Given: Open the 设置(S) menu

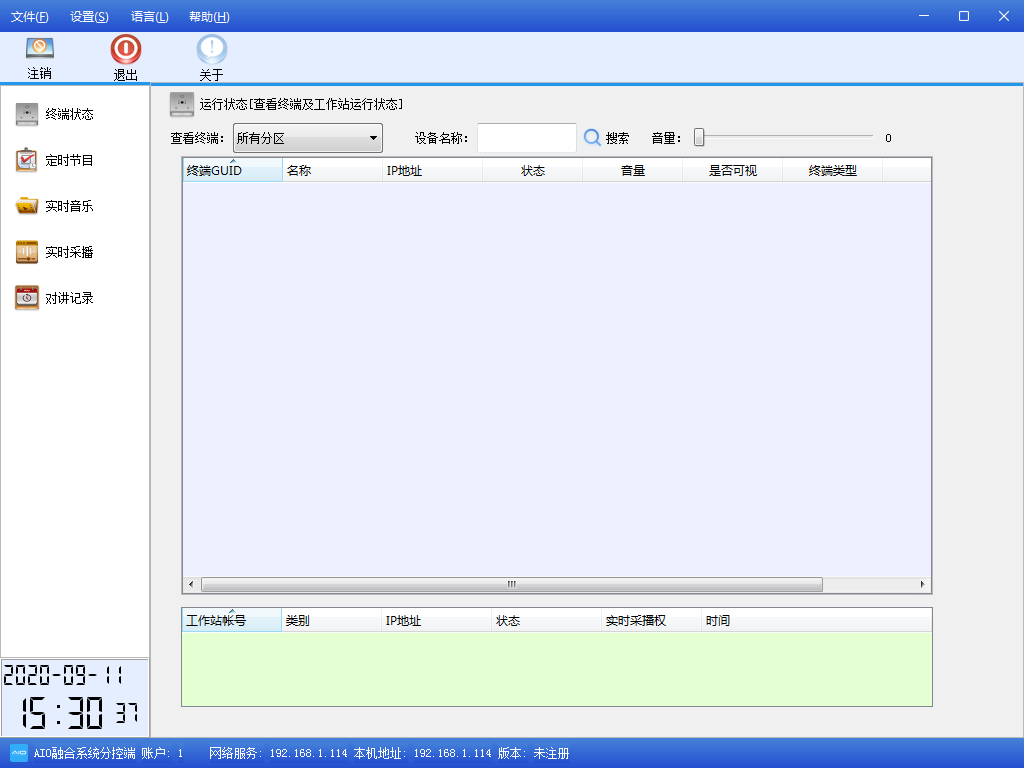Looking at the screenshot, I should 89,16.
